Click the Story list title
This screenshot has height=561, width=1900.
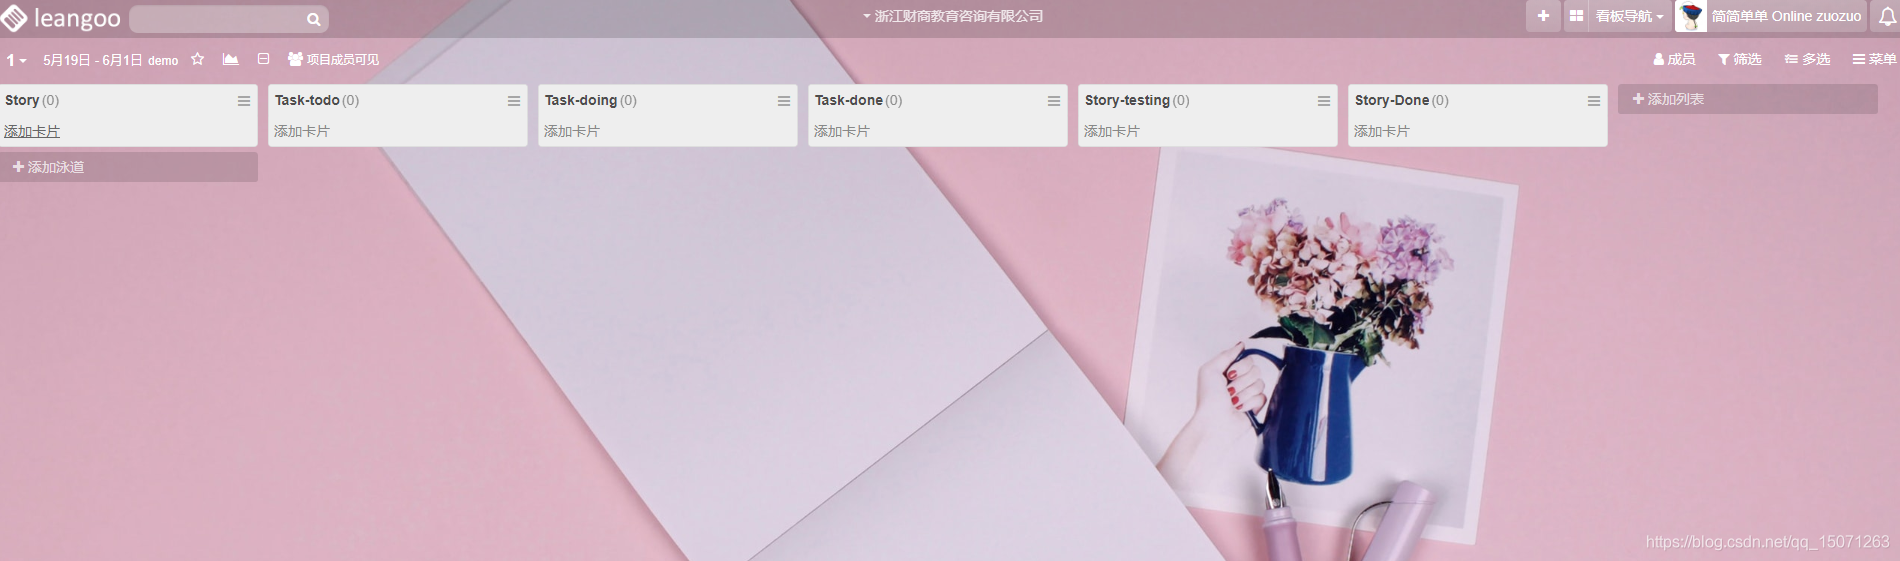point(22,100)
